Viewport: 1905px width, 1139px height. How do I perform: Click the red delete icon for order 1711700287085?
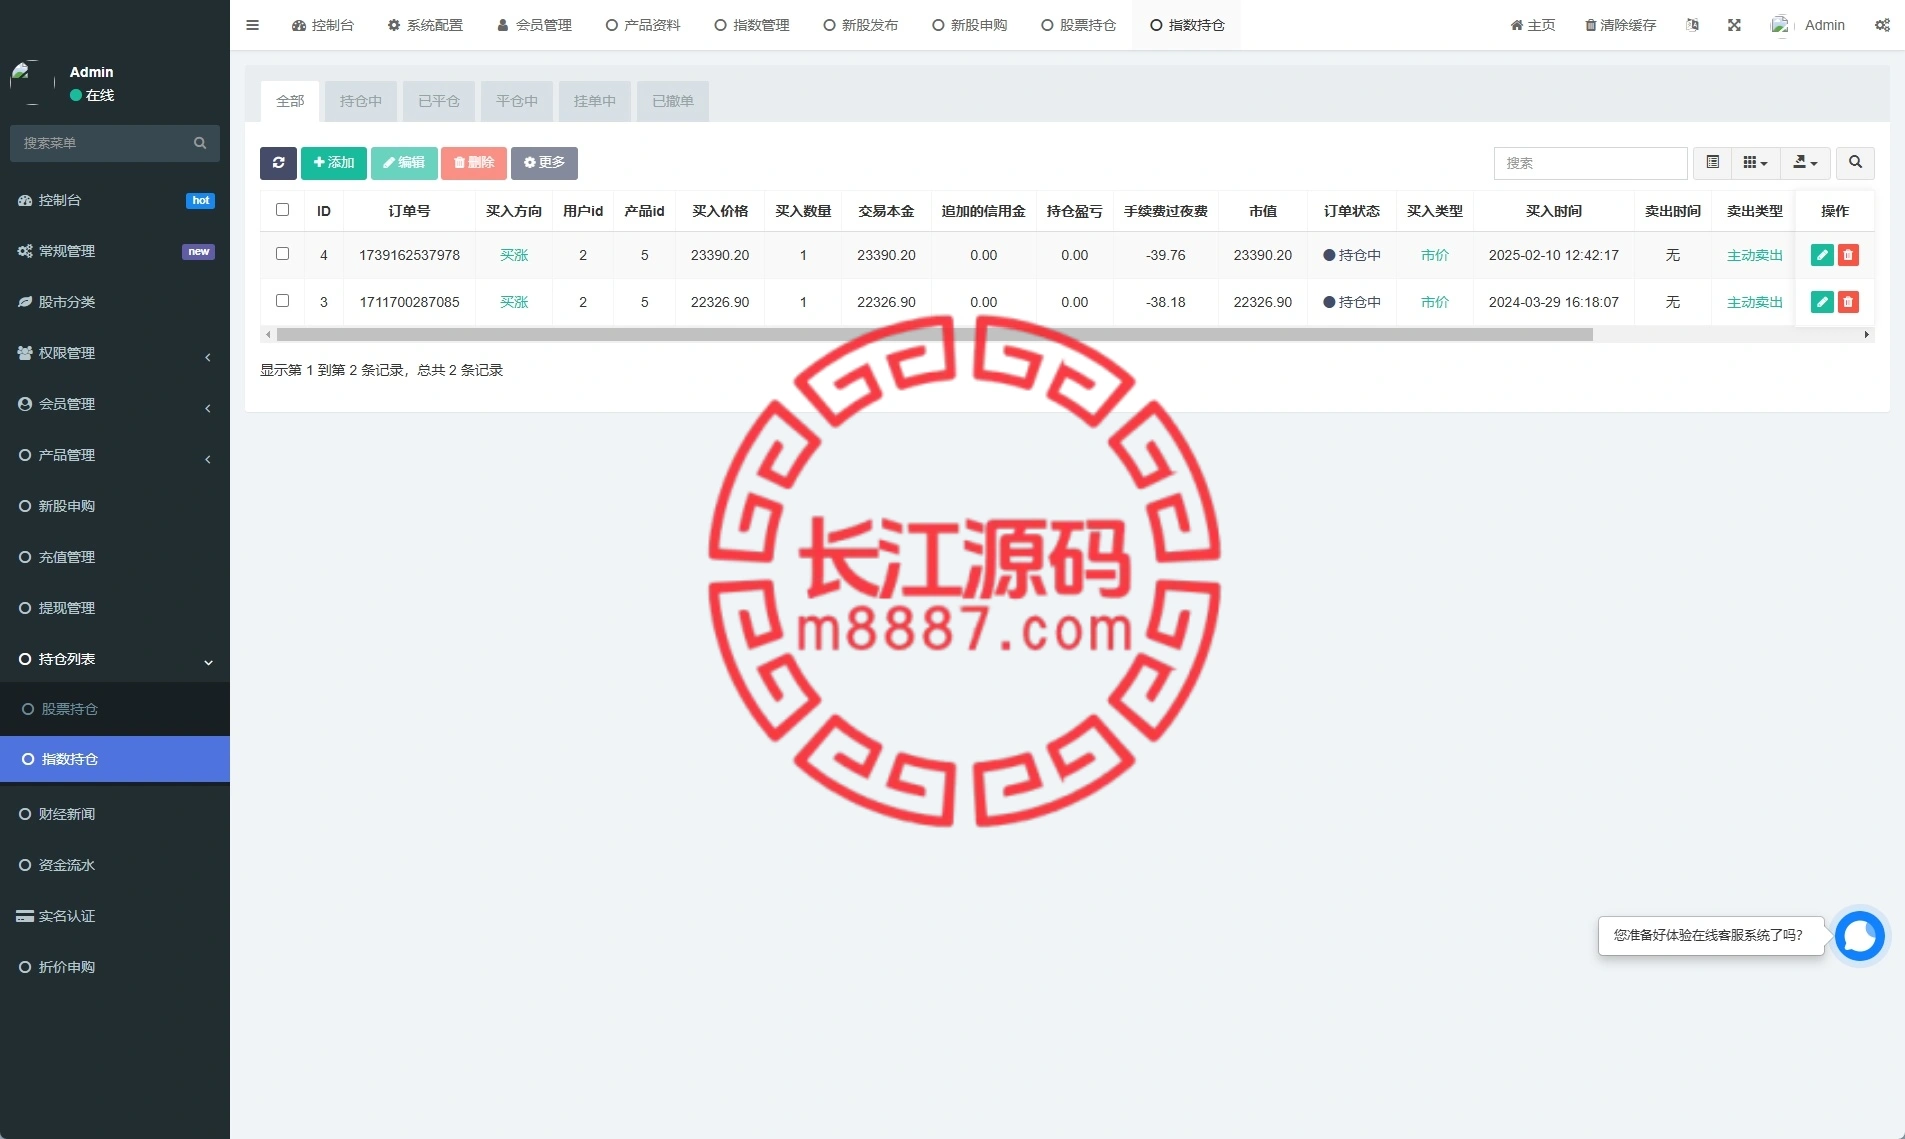pyautogui.click(x=1848, y=302)
